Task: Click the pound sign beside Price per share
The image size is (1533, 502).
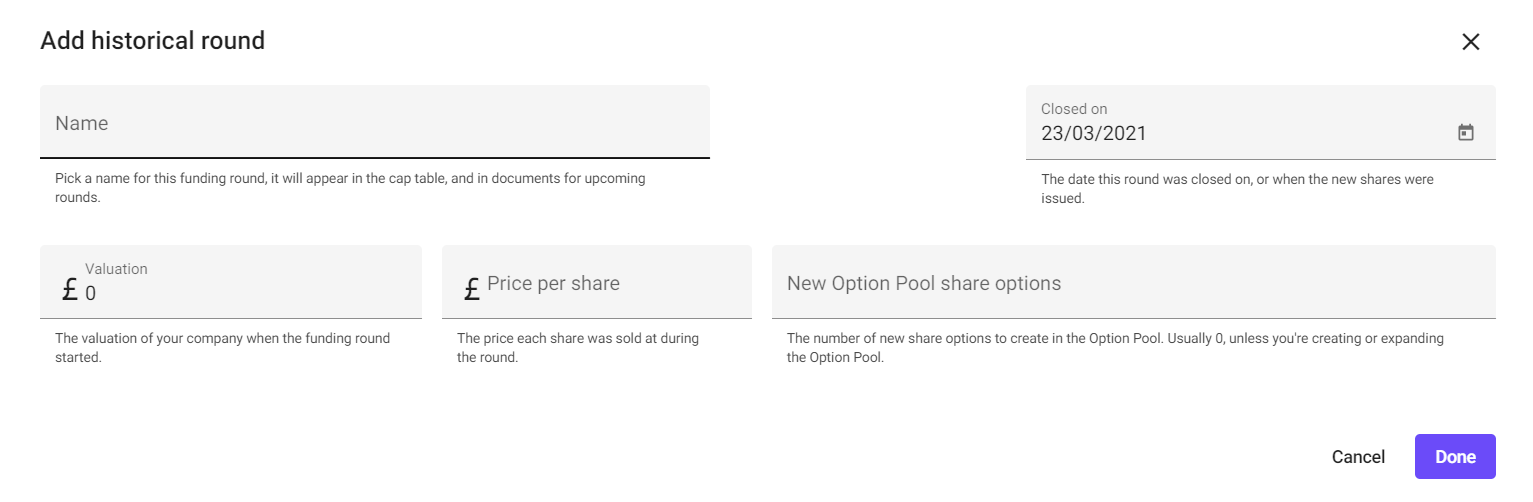Action: (472, 290)
